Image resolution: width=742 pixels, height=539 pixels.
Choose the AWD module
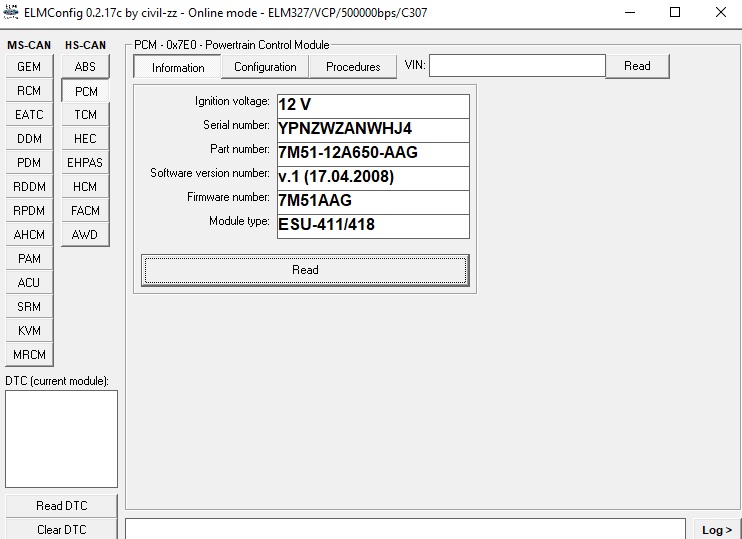[85, 235]
